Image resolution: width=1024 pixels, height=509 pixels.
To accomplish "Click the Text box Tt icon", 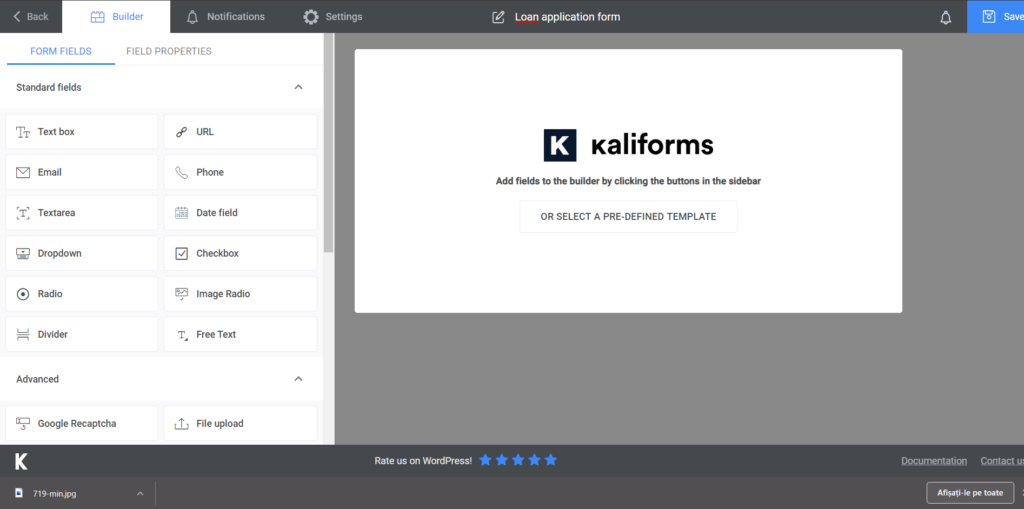I will click(x=23, y=132).
